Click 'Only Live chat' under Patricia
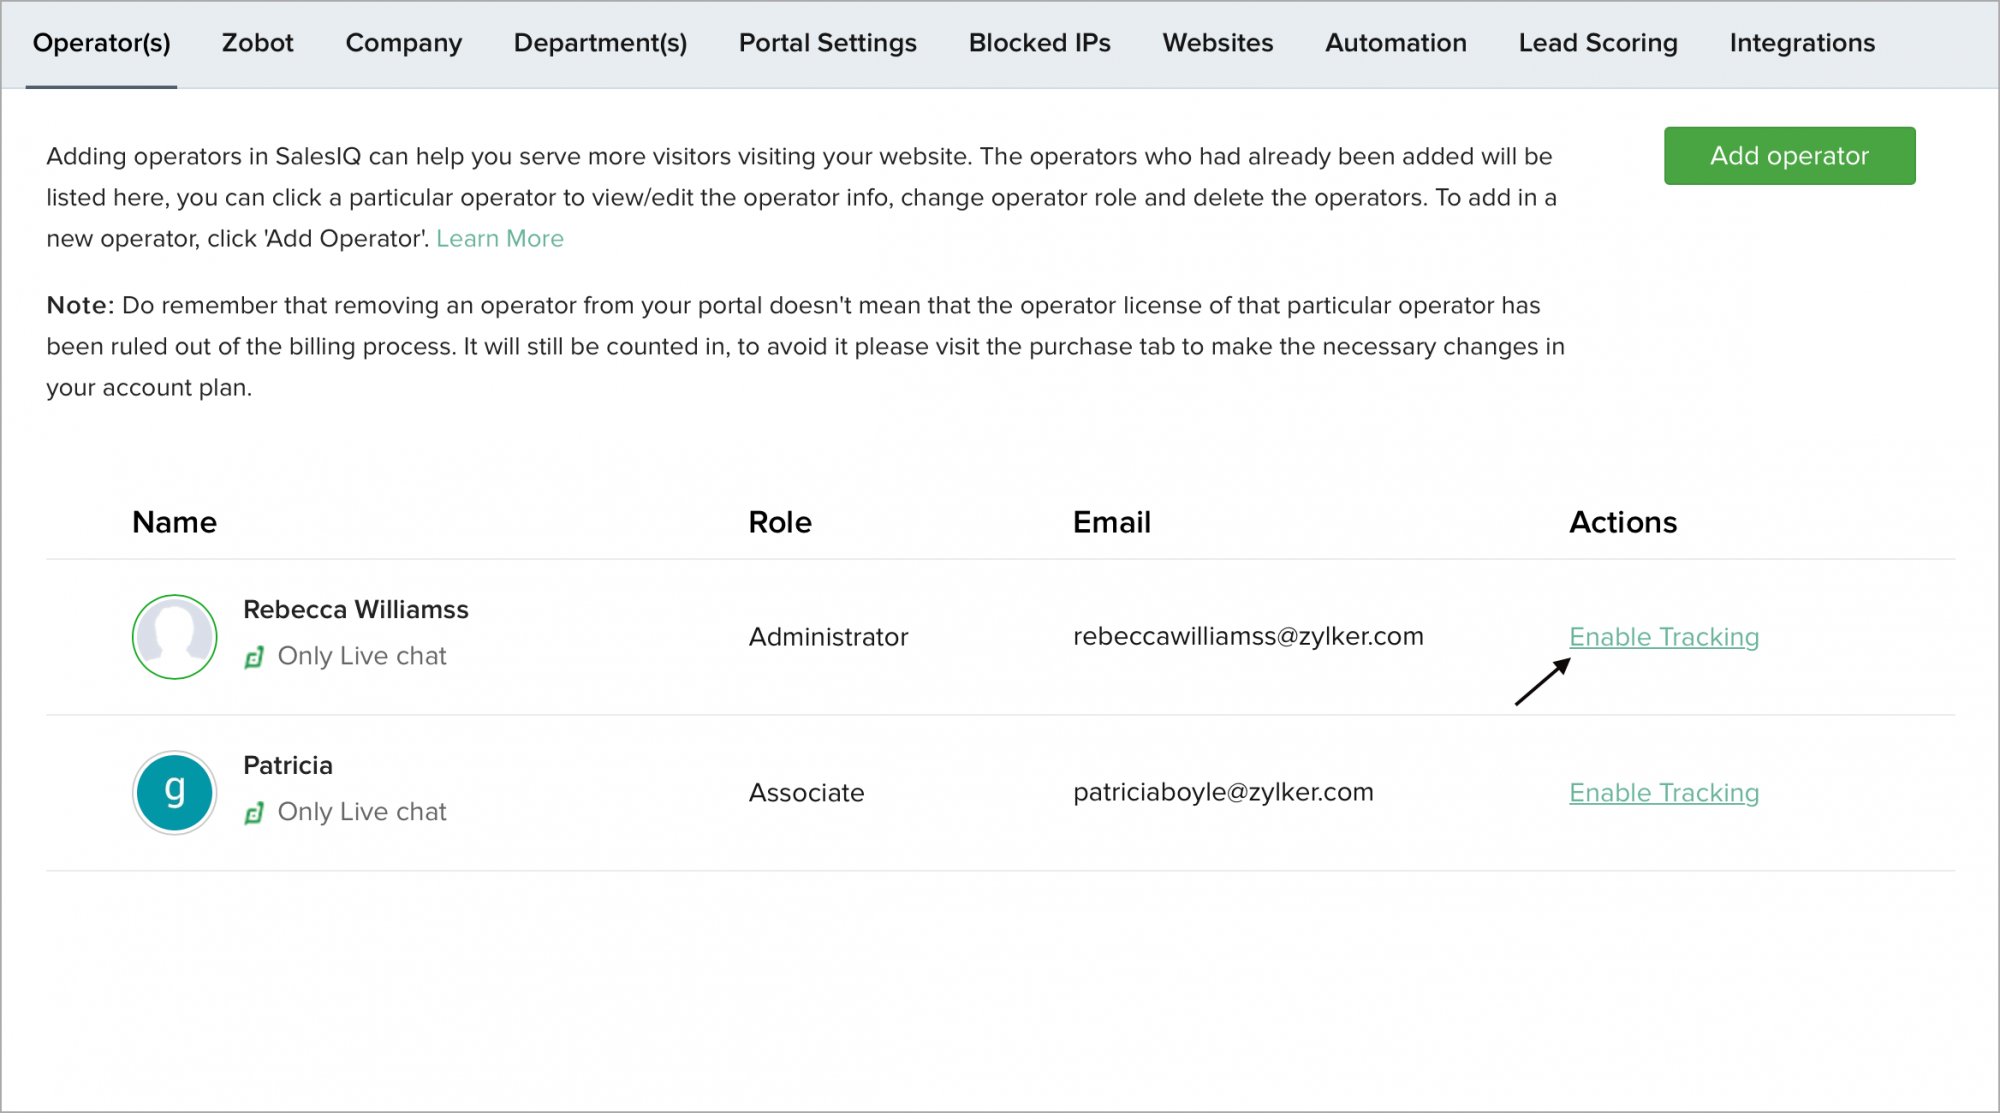Viewport: 2000px width, 1113px height. (x=362, y=812)
